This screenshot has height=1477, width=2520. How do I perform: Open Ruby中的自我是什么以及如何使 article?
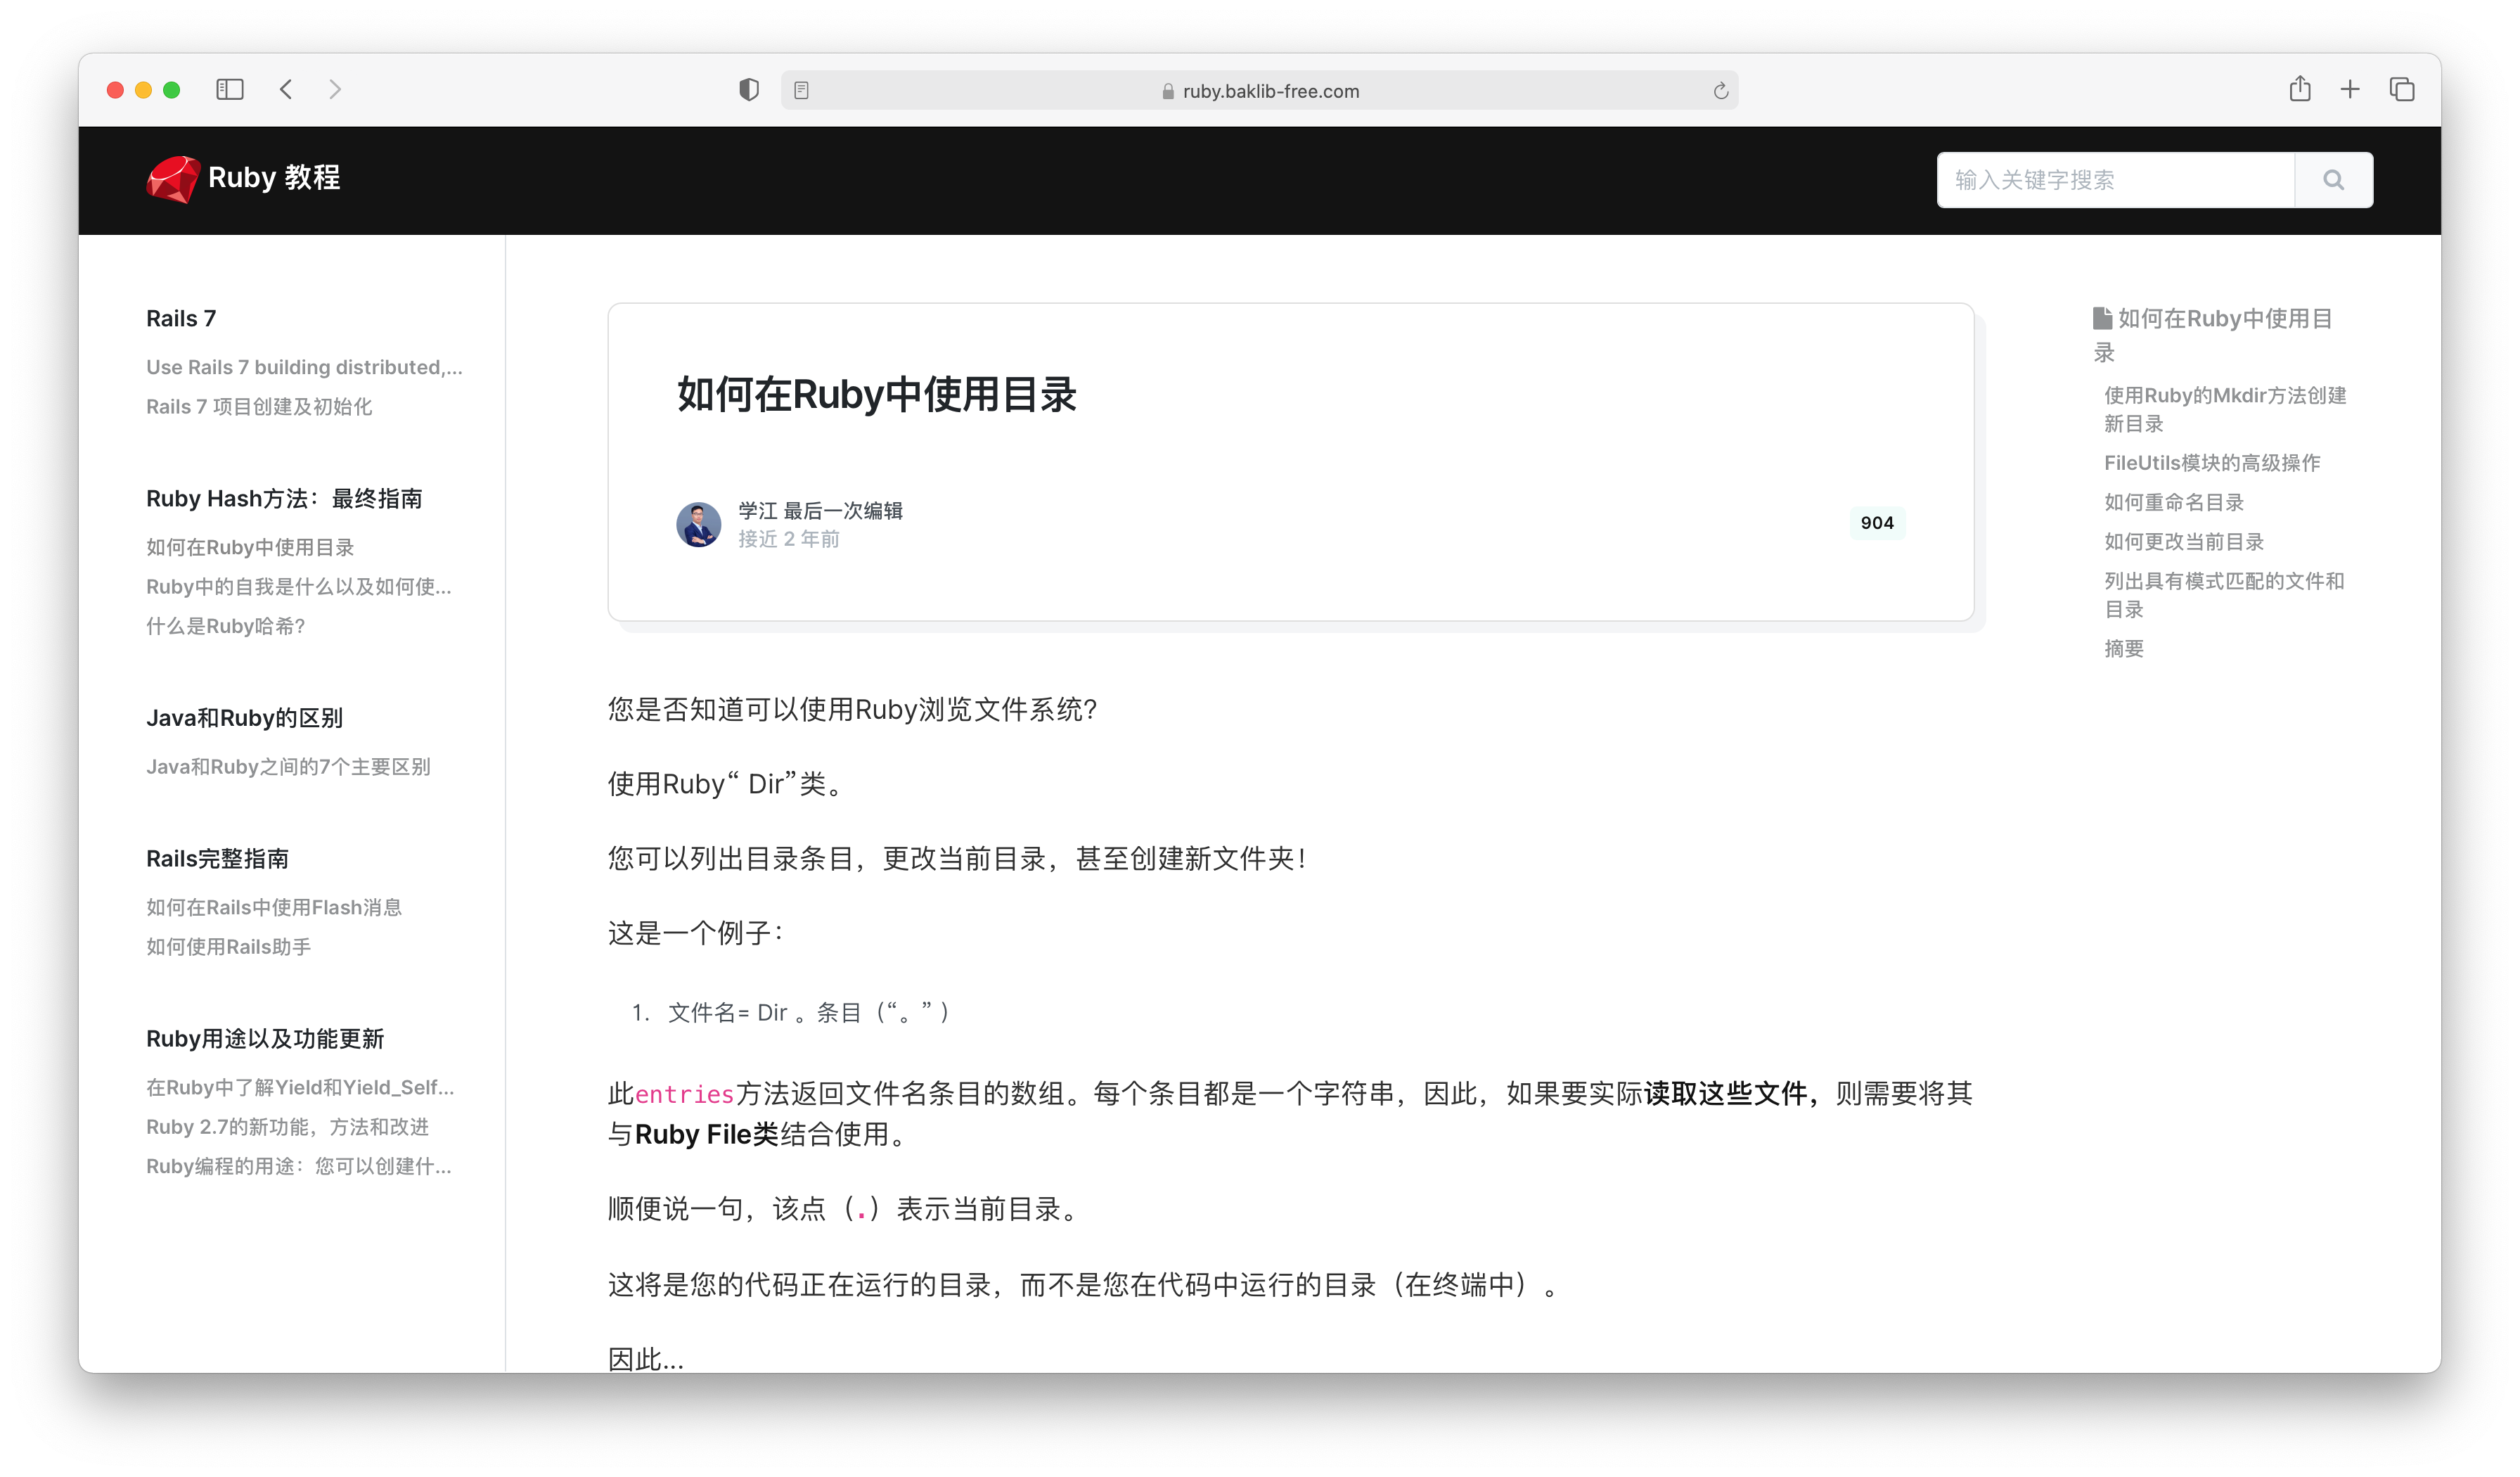click(x=299, y=586)
